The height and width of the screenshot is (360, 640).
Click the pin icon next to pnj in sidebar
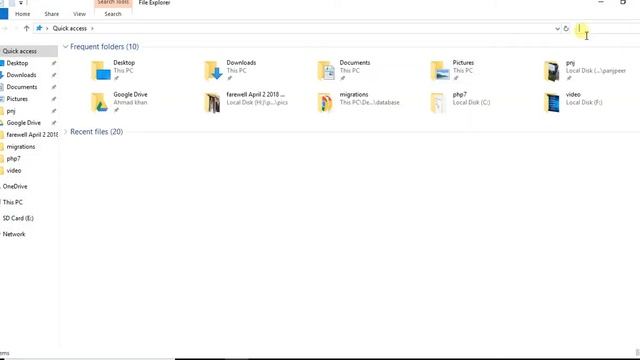click(53, 111)
